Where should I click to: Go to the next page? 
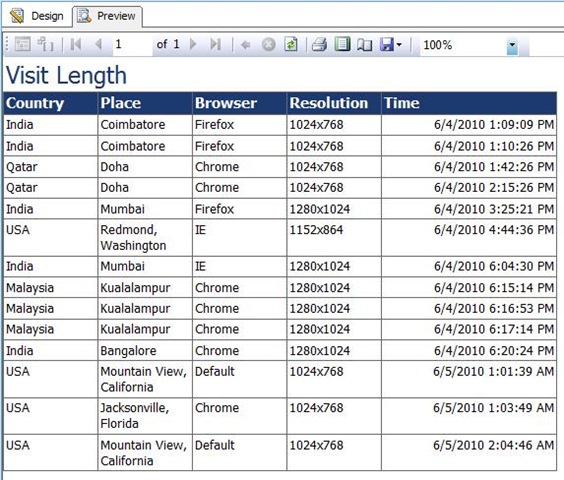[x=193, y=45]
